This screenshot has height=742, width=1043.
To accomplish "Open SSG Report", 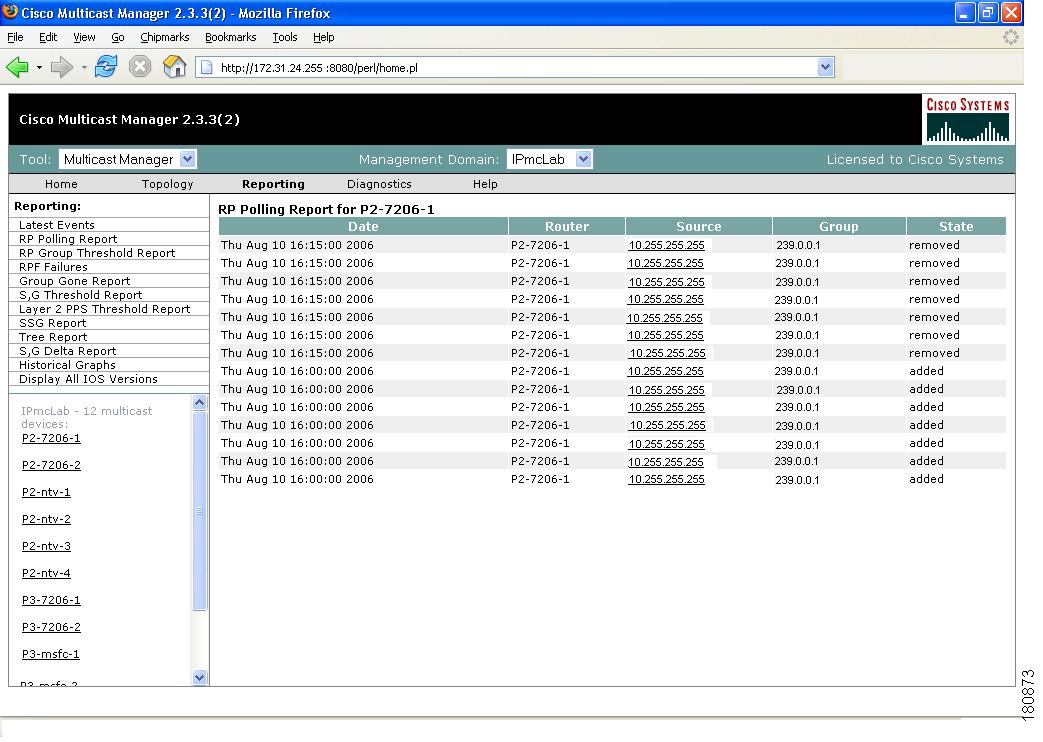I will click(x=53, y=323).
